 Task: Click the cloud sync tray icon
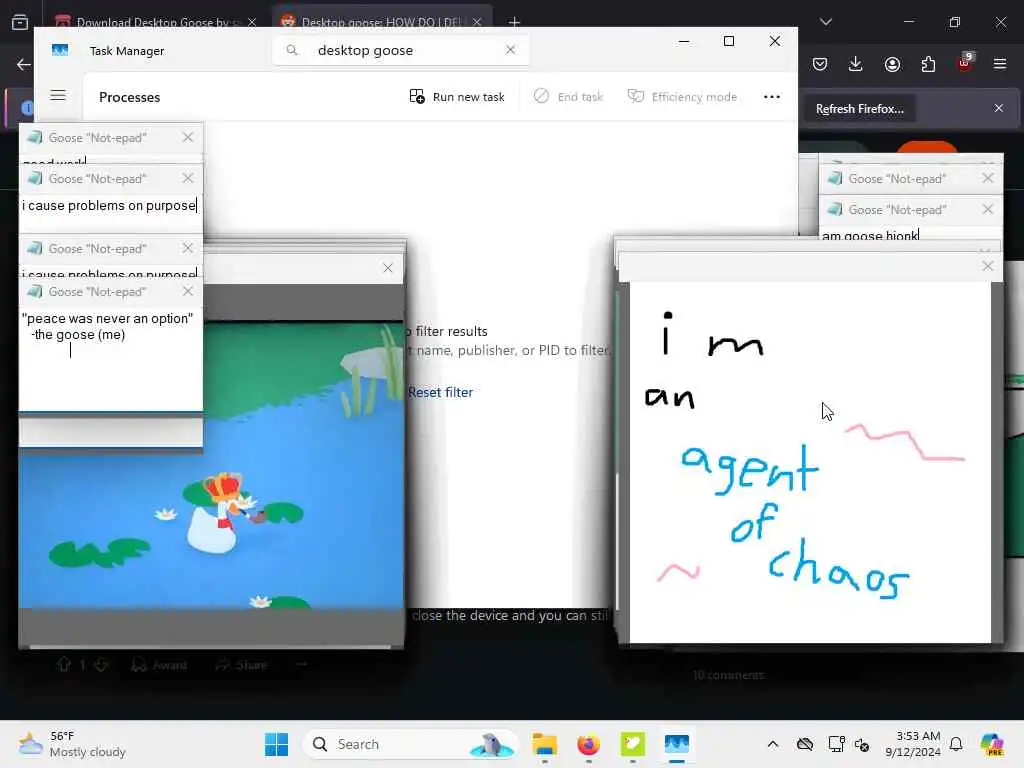point(805,744)
